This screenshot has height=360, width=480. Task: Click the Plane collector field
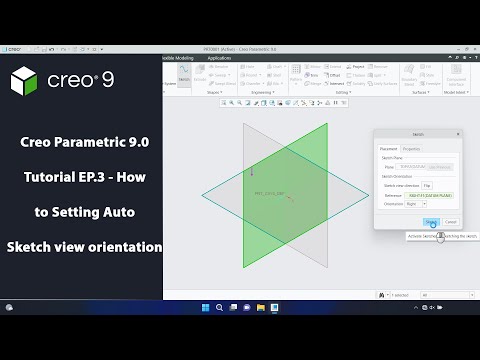coord(411,167)
